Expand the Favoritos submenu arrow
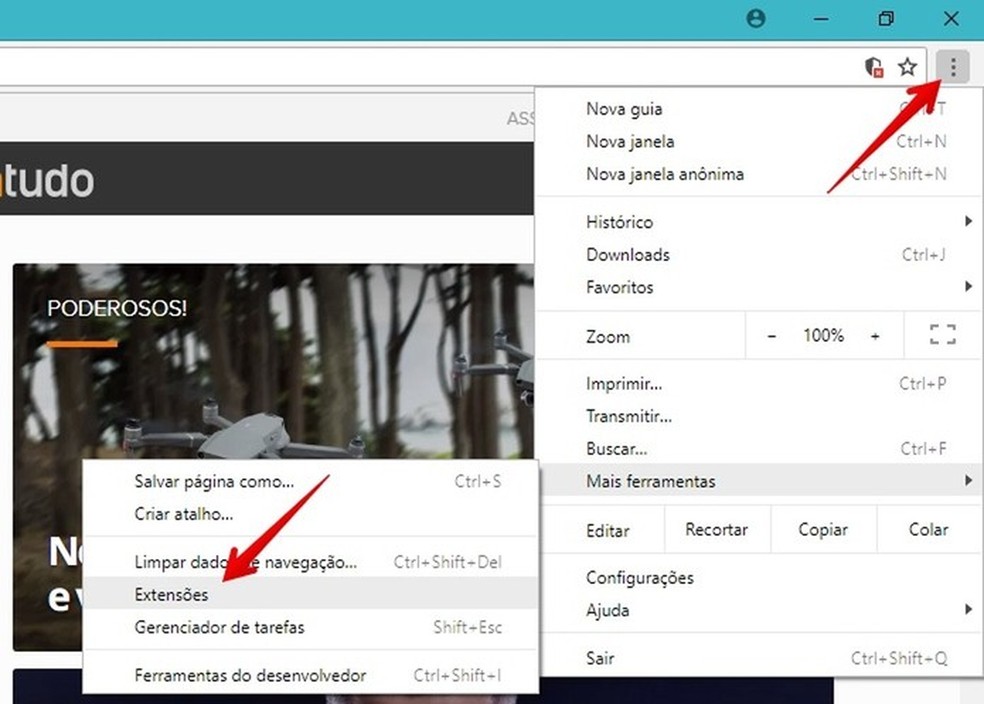984x704 pixels. point(967,287)
